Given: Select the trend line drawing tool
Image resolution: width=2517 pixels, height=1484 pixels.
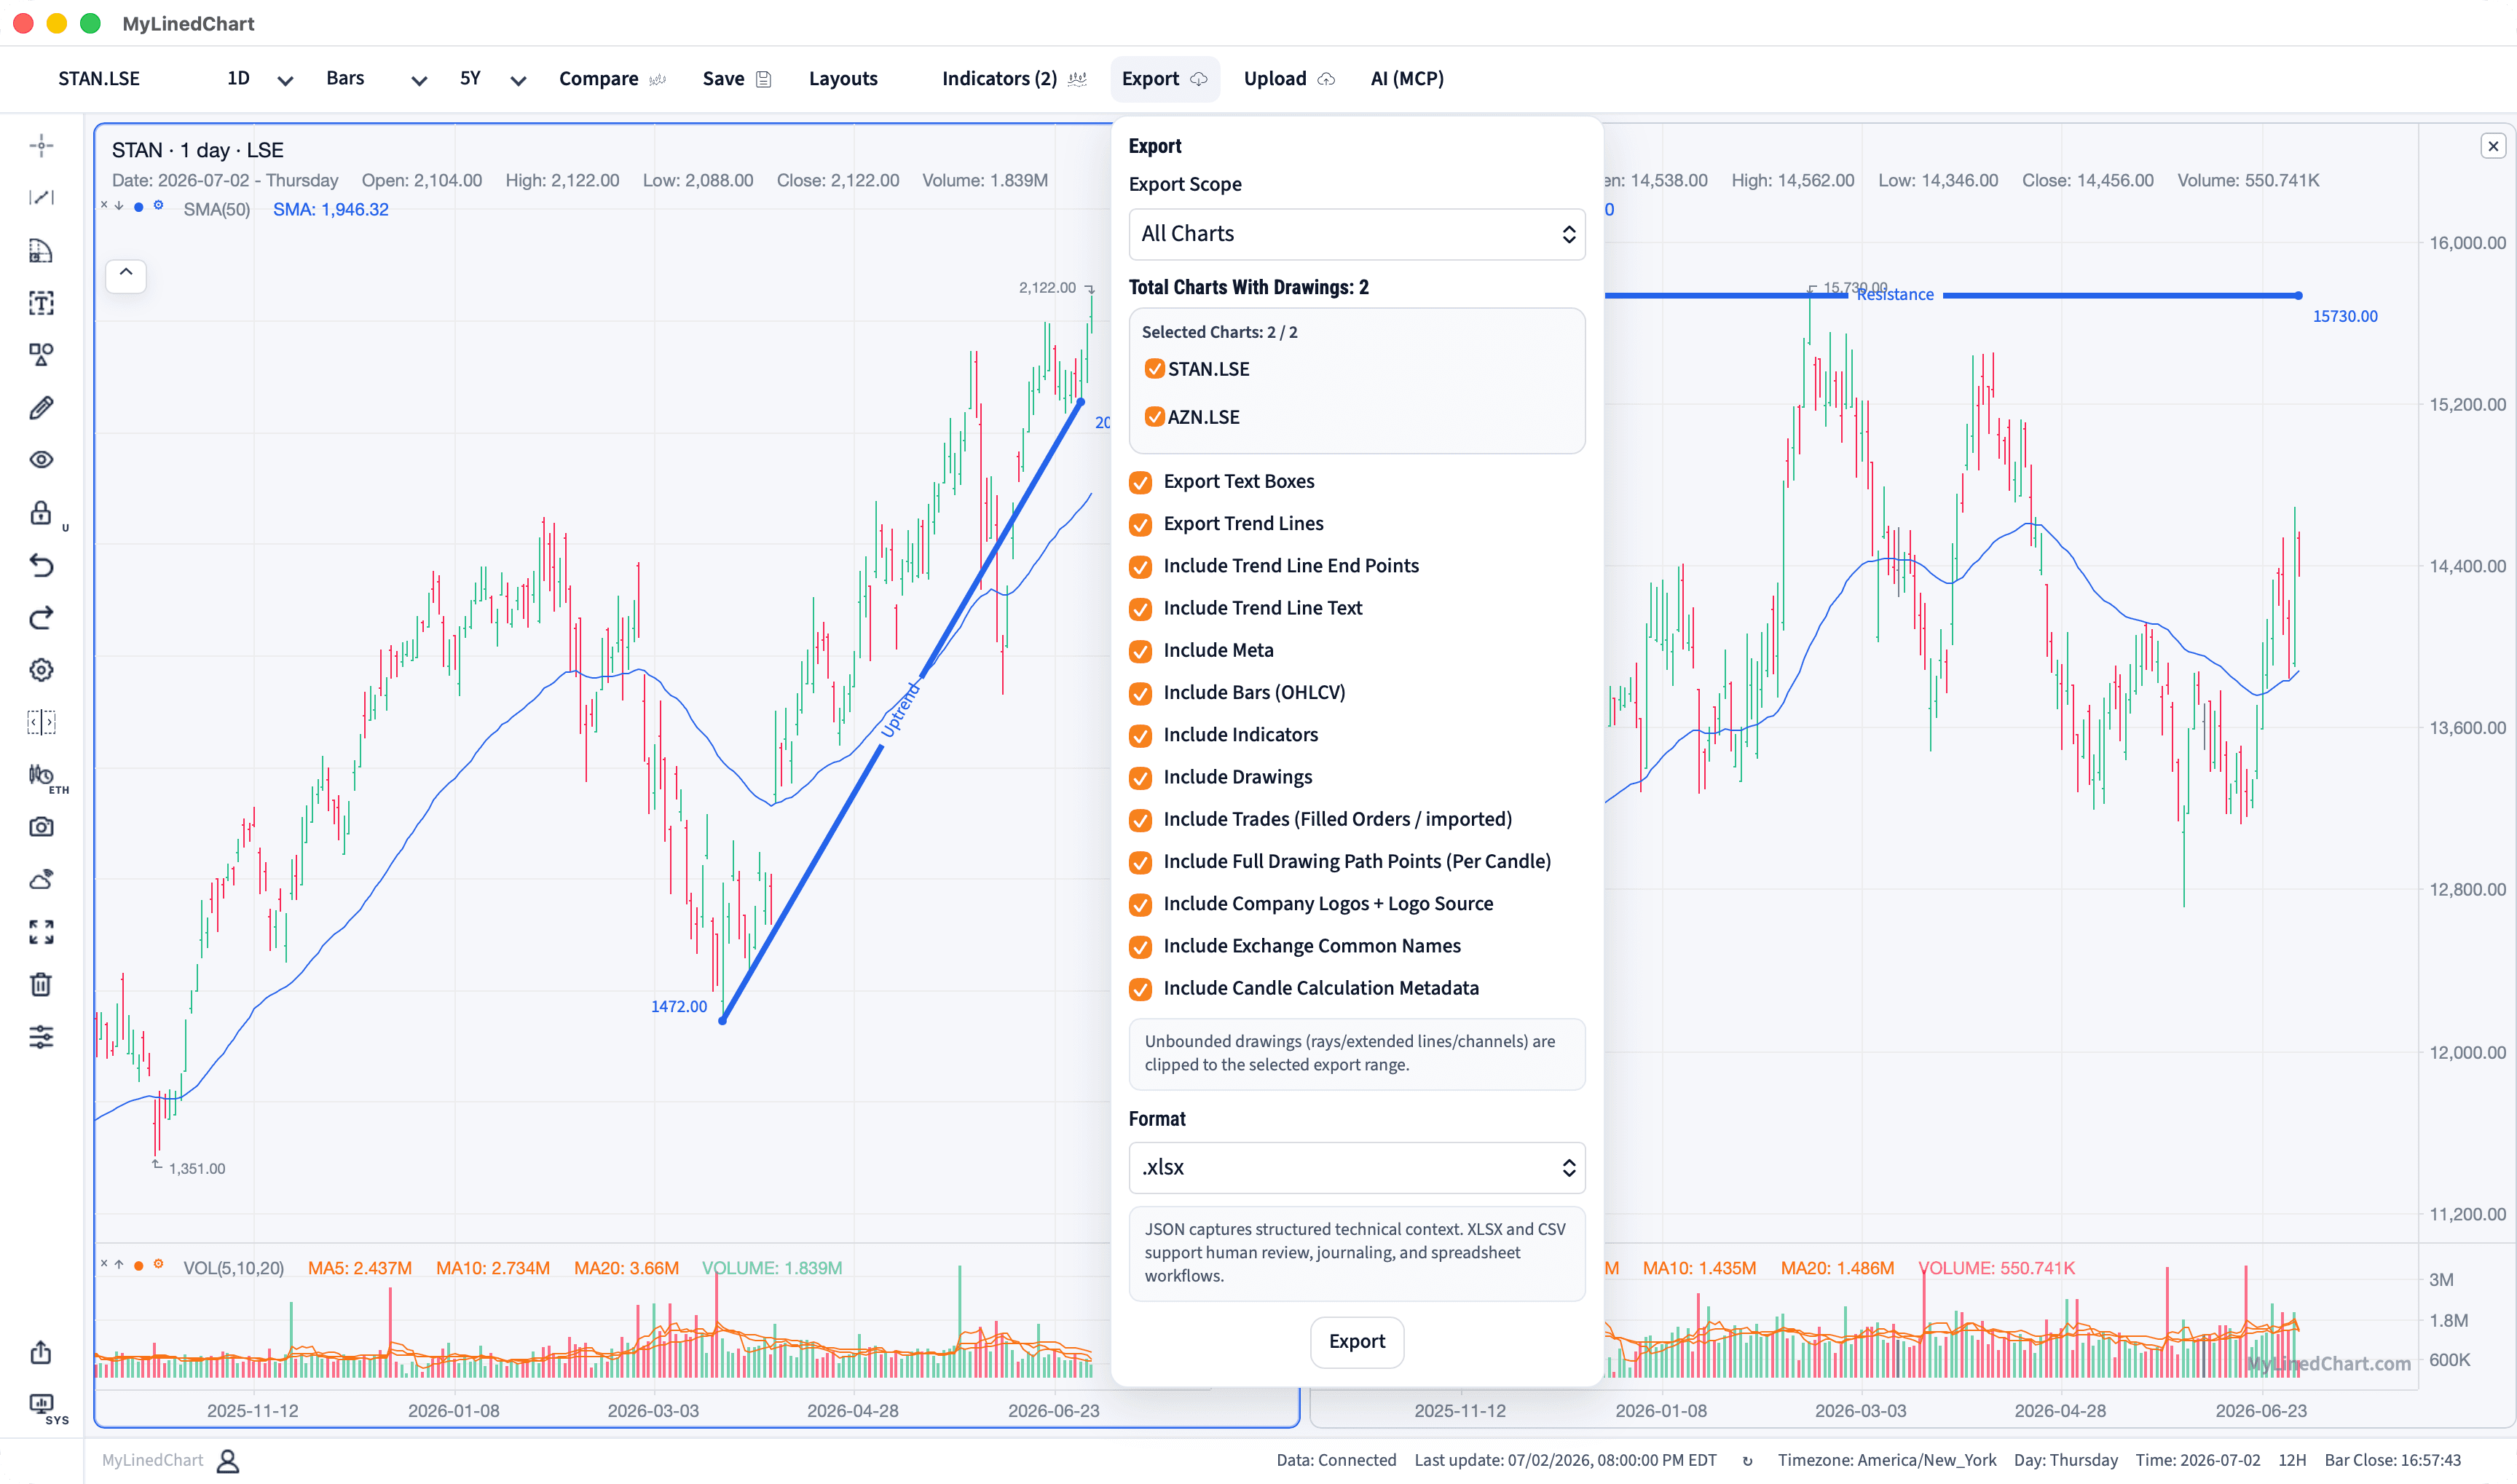Looking at the screenshot, I should click(41, 198).
